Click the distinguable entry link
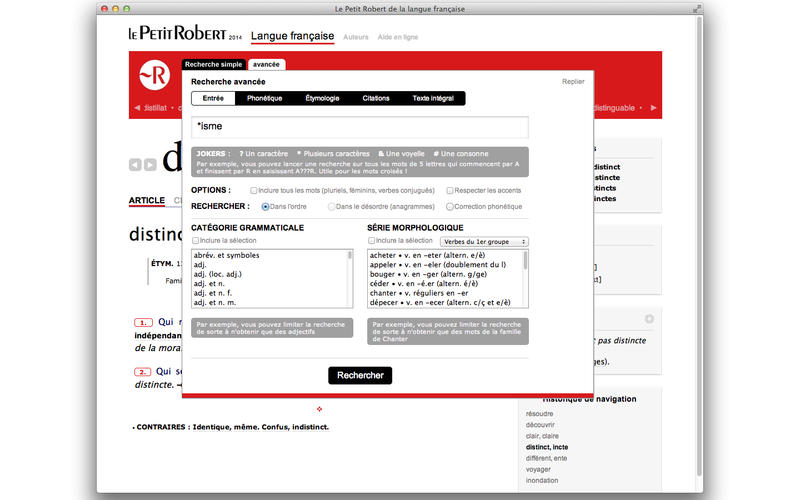The width and height of the screenshot is (800, 500). click(x=614, y=108)
